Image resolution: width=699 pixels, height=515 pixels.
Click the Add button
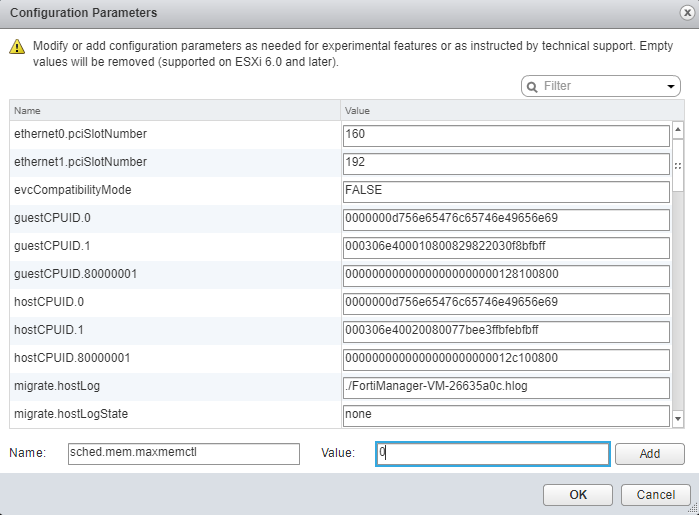(649, 453)
